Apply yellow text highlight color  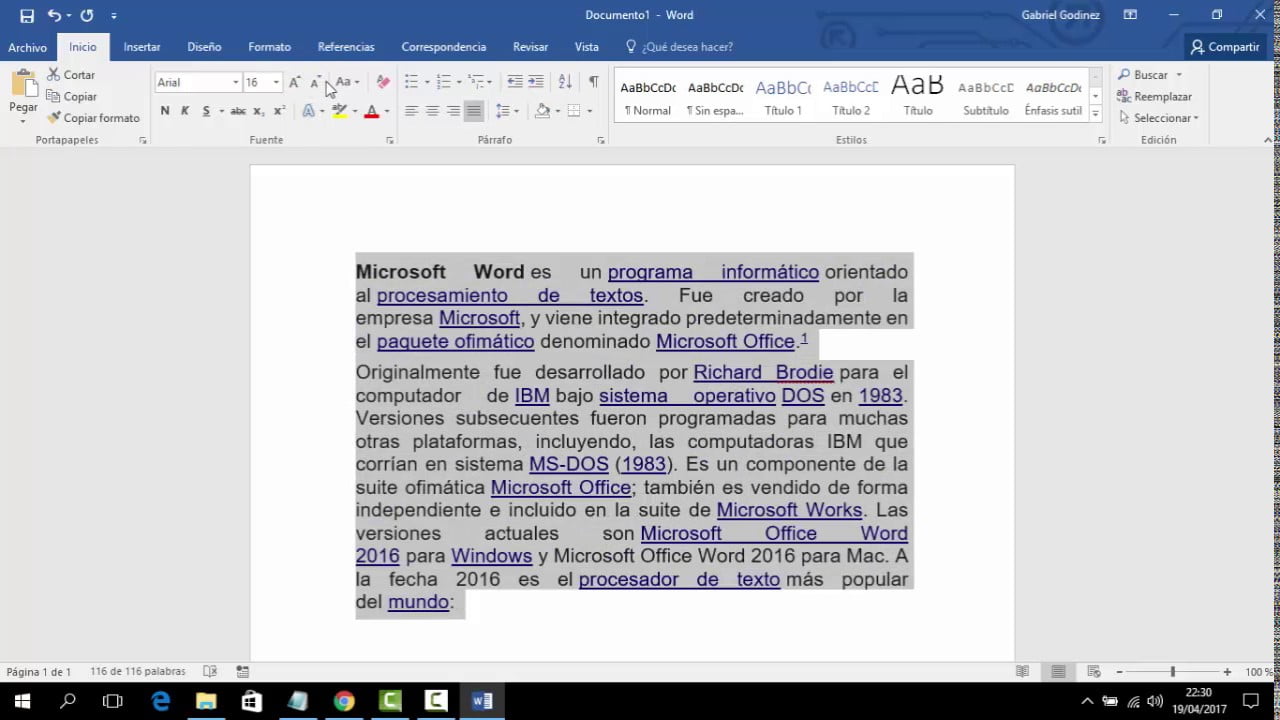click(x=339, y=111)
